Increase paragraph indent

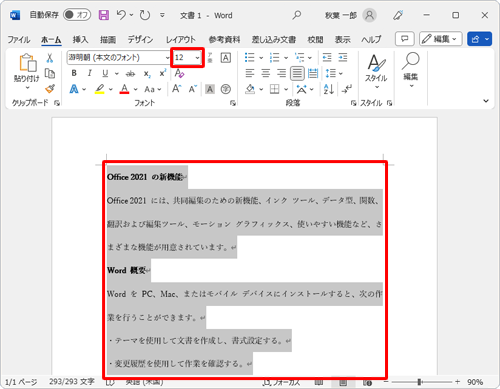343,58
